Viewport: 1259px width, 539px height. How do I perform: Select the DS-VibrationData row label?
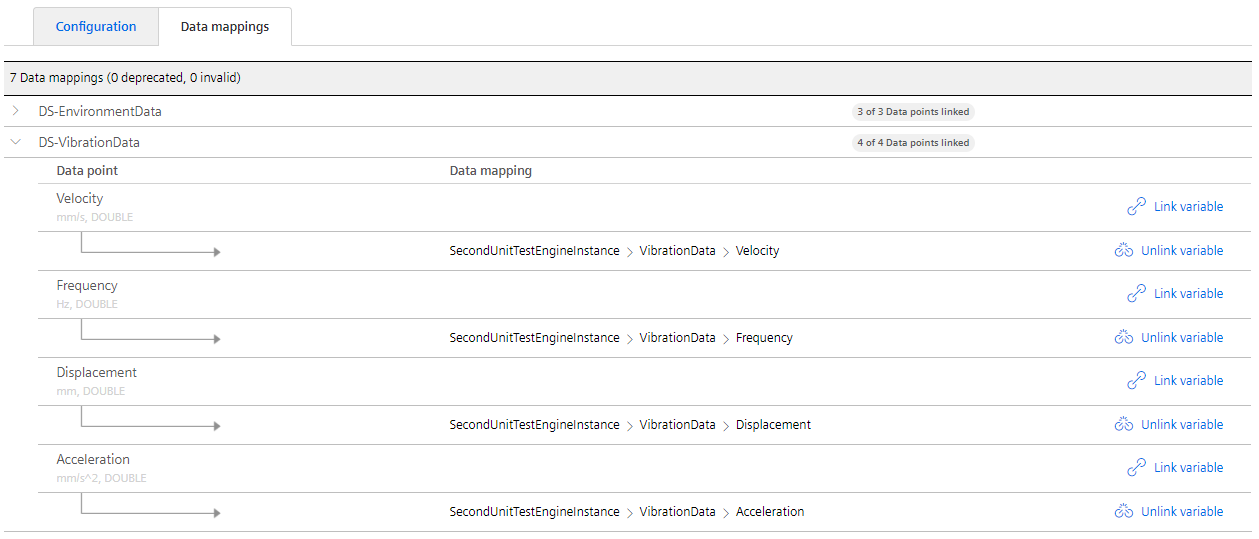pos(89,142)
